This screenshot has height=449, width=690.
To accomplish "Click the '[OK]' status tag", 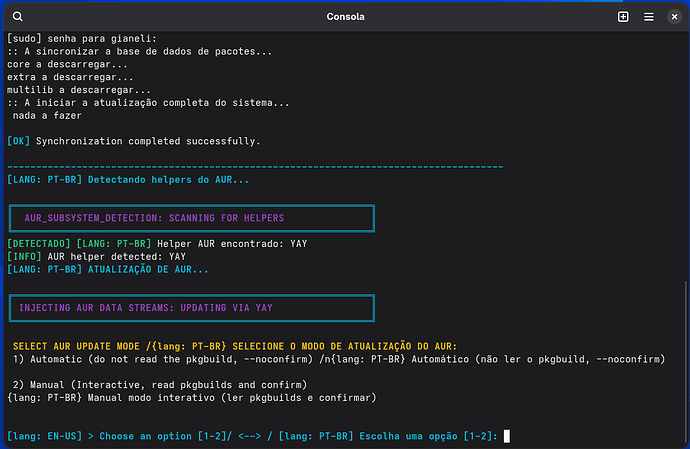I will [18, 141].
